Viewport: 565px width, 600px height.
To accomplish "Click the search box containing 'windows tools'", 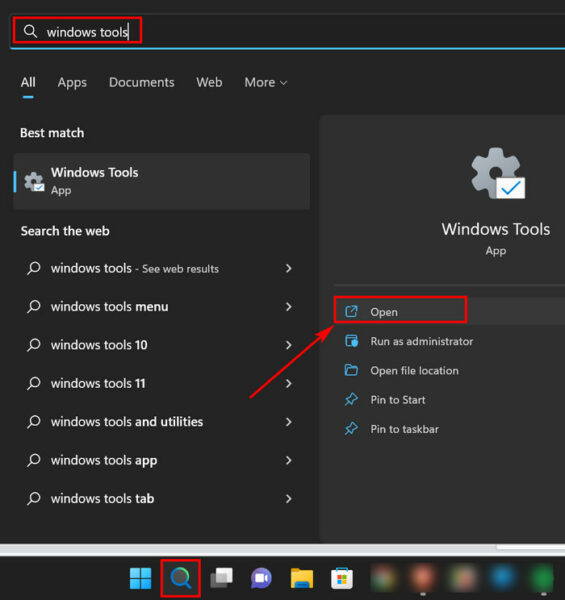I will tap(287, 31).
